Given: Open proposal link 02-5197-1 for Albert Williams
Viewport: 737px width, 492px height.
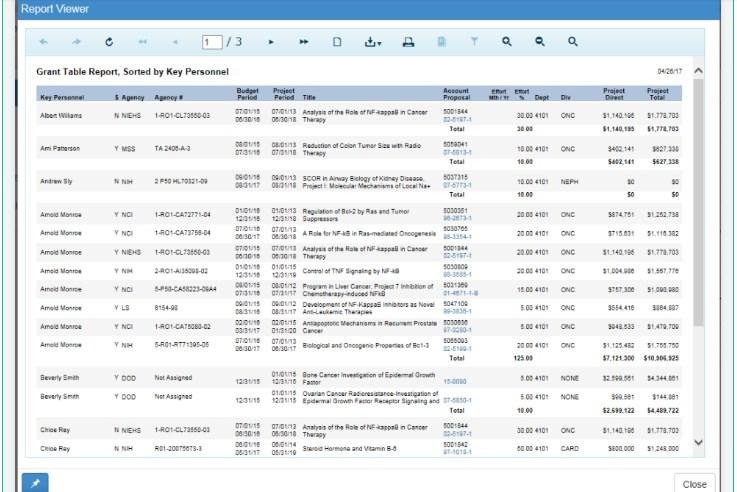Looking at the screenshot, I should [457, 120].
